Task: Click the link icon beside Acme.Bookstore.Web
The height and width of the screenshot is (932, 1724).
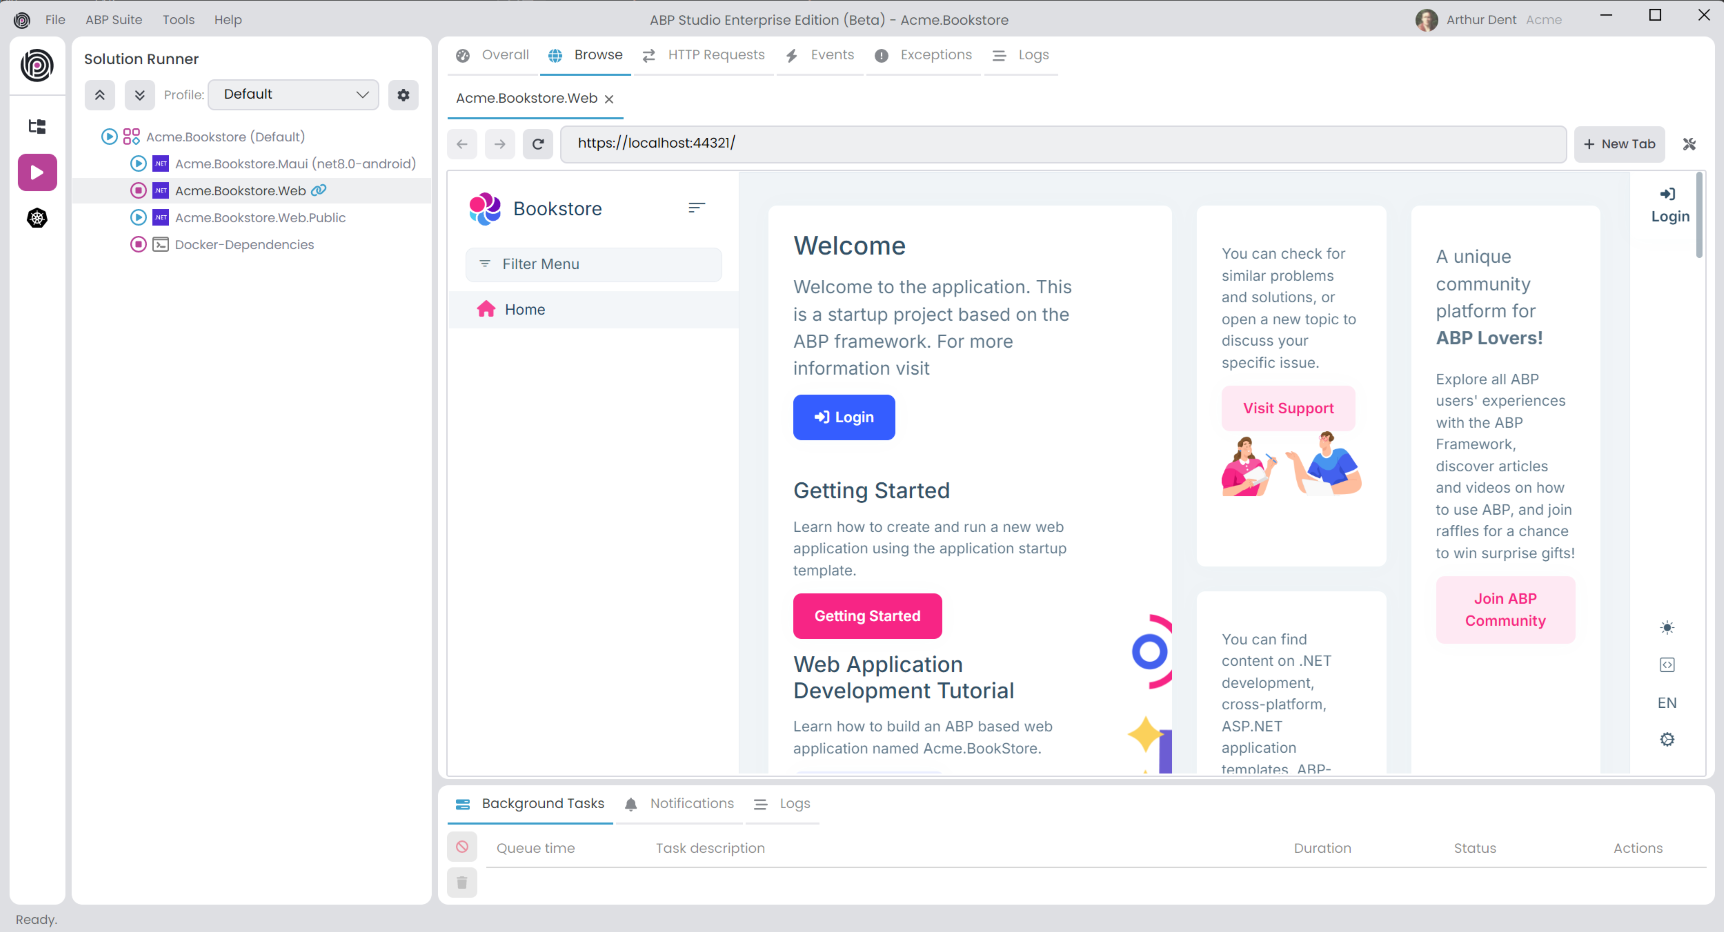Action: [x=319, y=190]
